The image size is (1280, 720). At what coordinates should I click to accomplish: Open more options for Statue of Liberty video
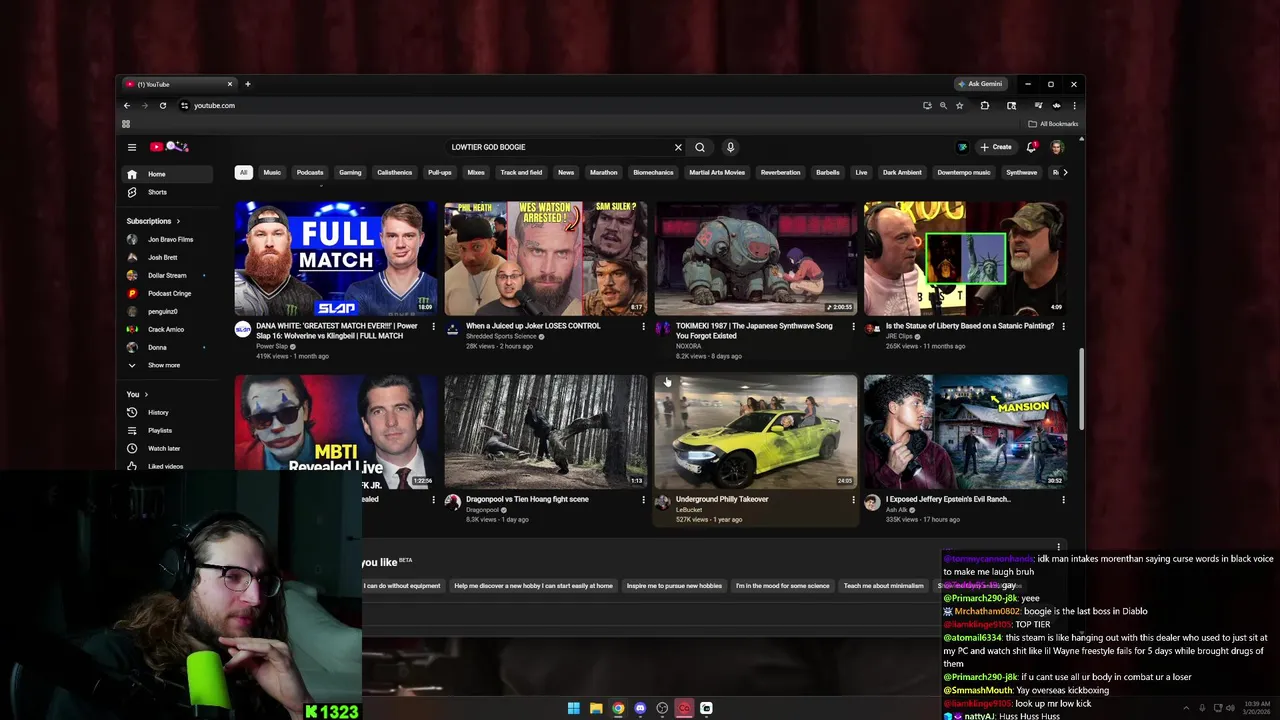1063,326
